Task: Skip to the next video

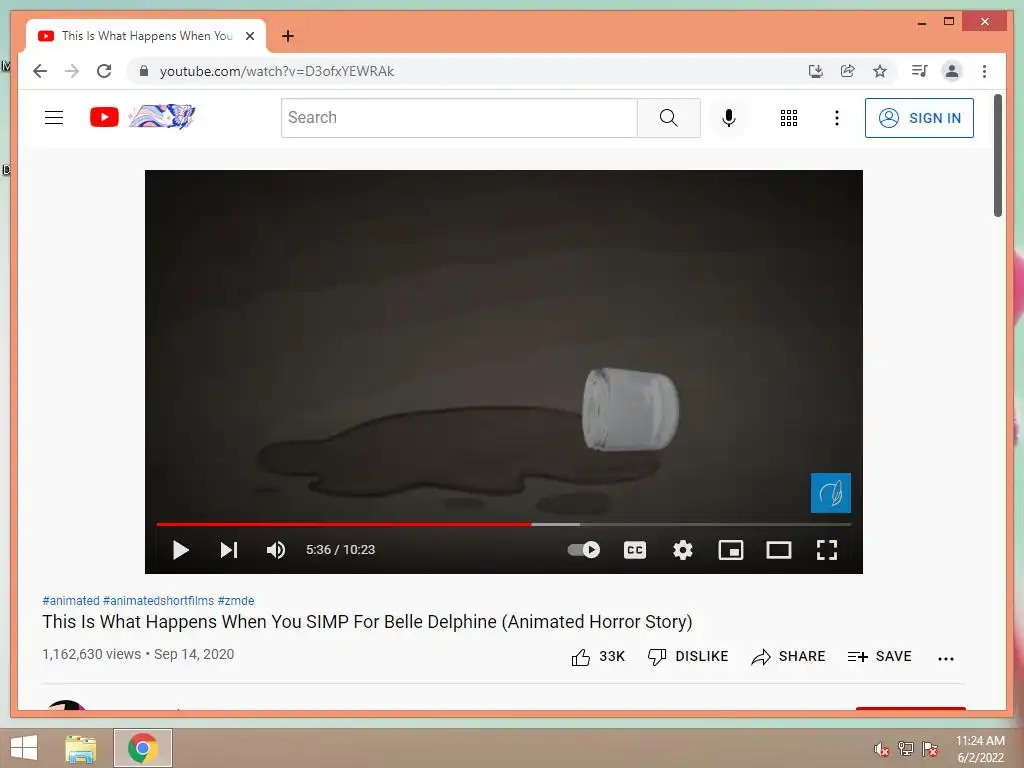Action: point(229,550)
